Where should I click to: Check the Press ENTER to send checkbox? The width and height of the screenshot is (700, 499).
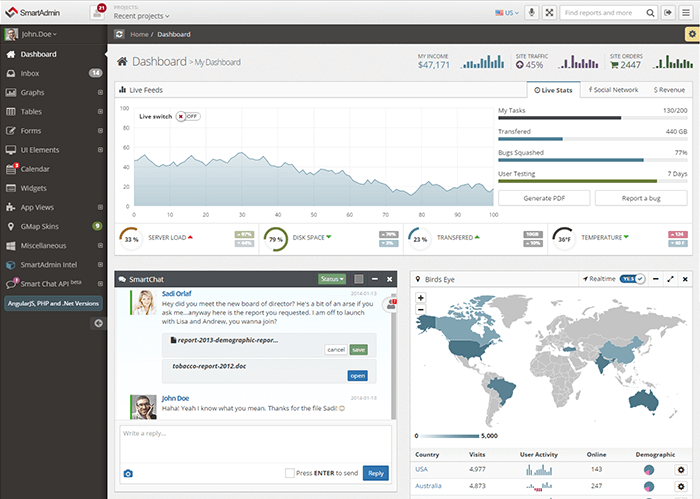[x=290, y=473]
